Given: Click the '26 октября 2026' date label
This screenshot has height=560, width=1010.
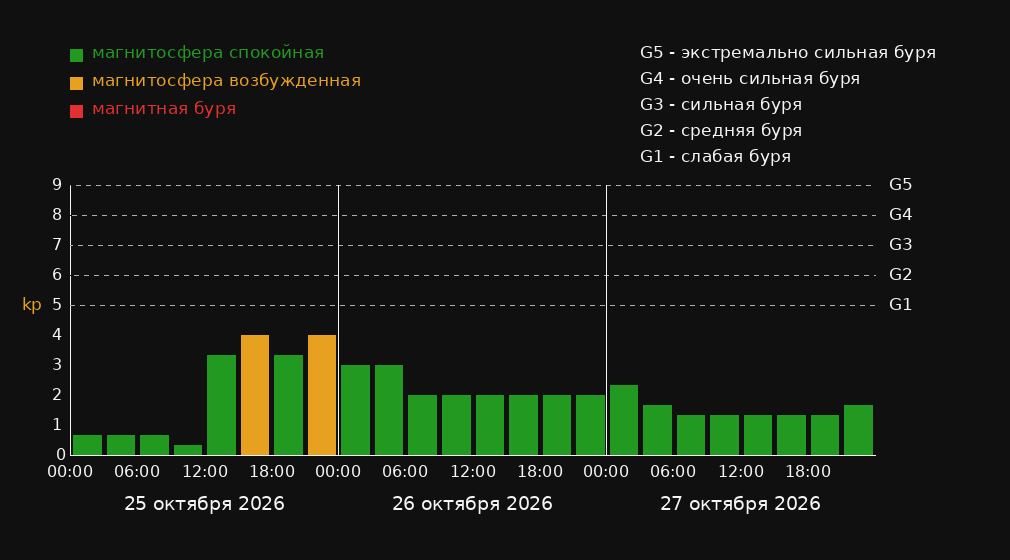Looking at the screenshot, I should [472, 504].
